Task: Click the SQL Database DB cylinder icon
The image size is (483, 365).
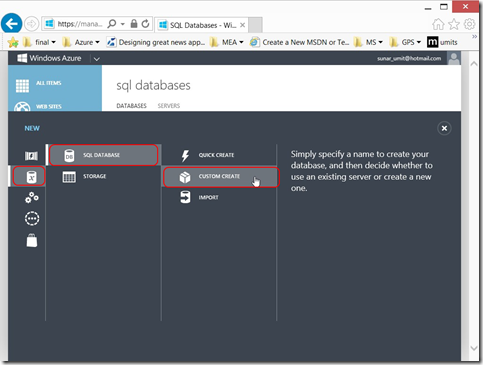Action: [x=69, y=155]
